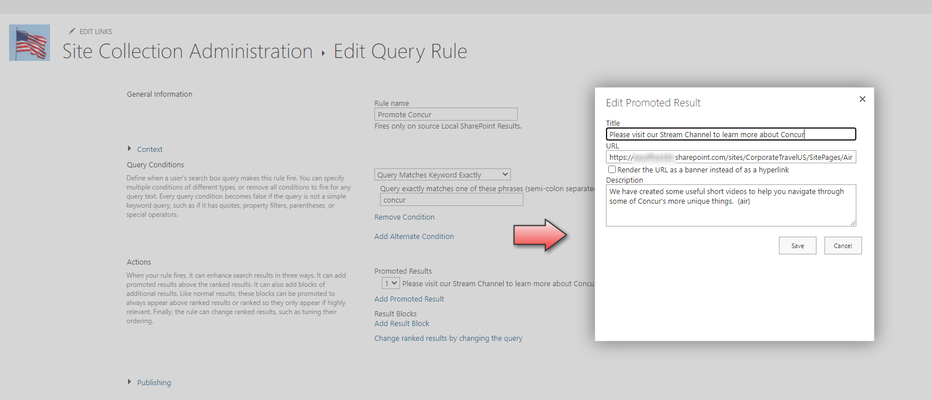Click the EDIT LINKS pencil icon

(x=72, y=32)
